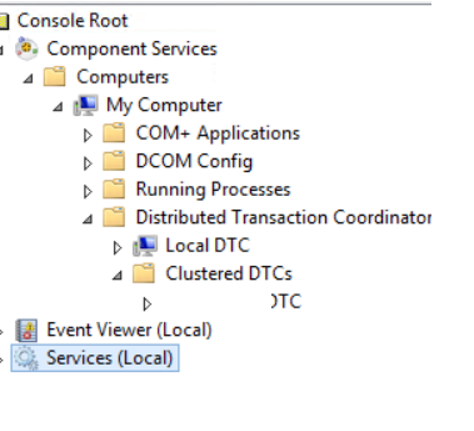
Task: Expand the Running Processes node
Action: pyautogui.click(x=88, y=191)
